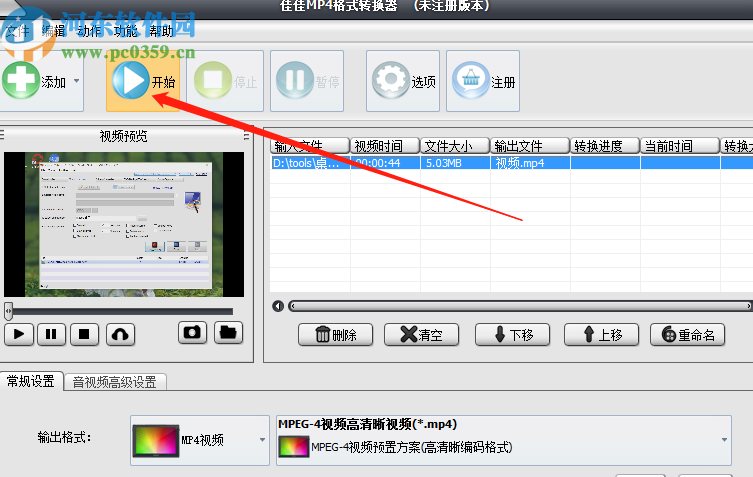
Task: Switch to the 音视频高级设置 tab
Action: [115, 382]
